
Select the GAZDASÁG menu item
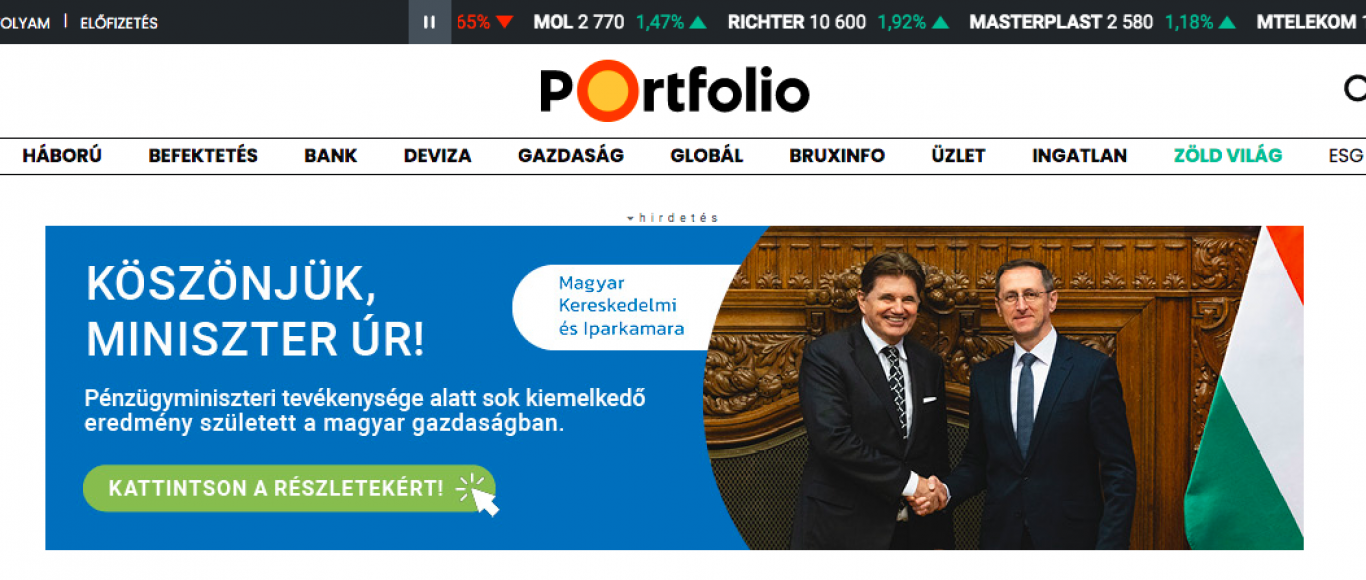[571, 156]
